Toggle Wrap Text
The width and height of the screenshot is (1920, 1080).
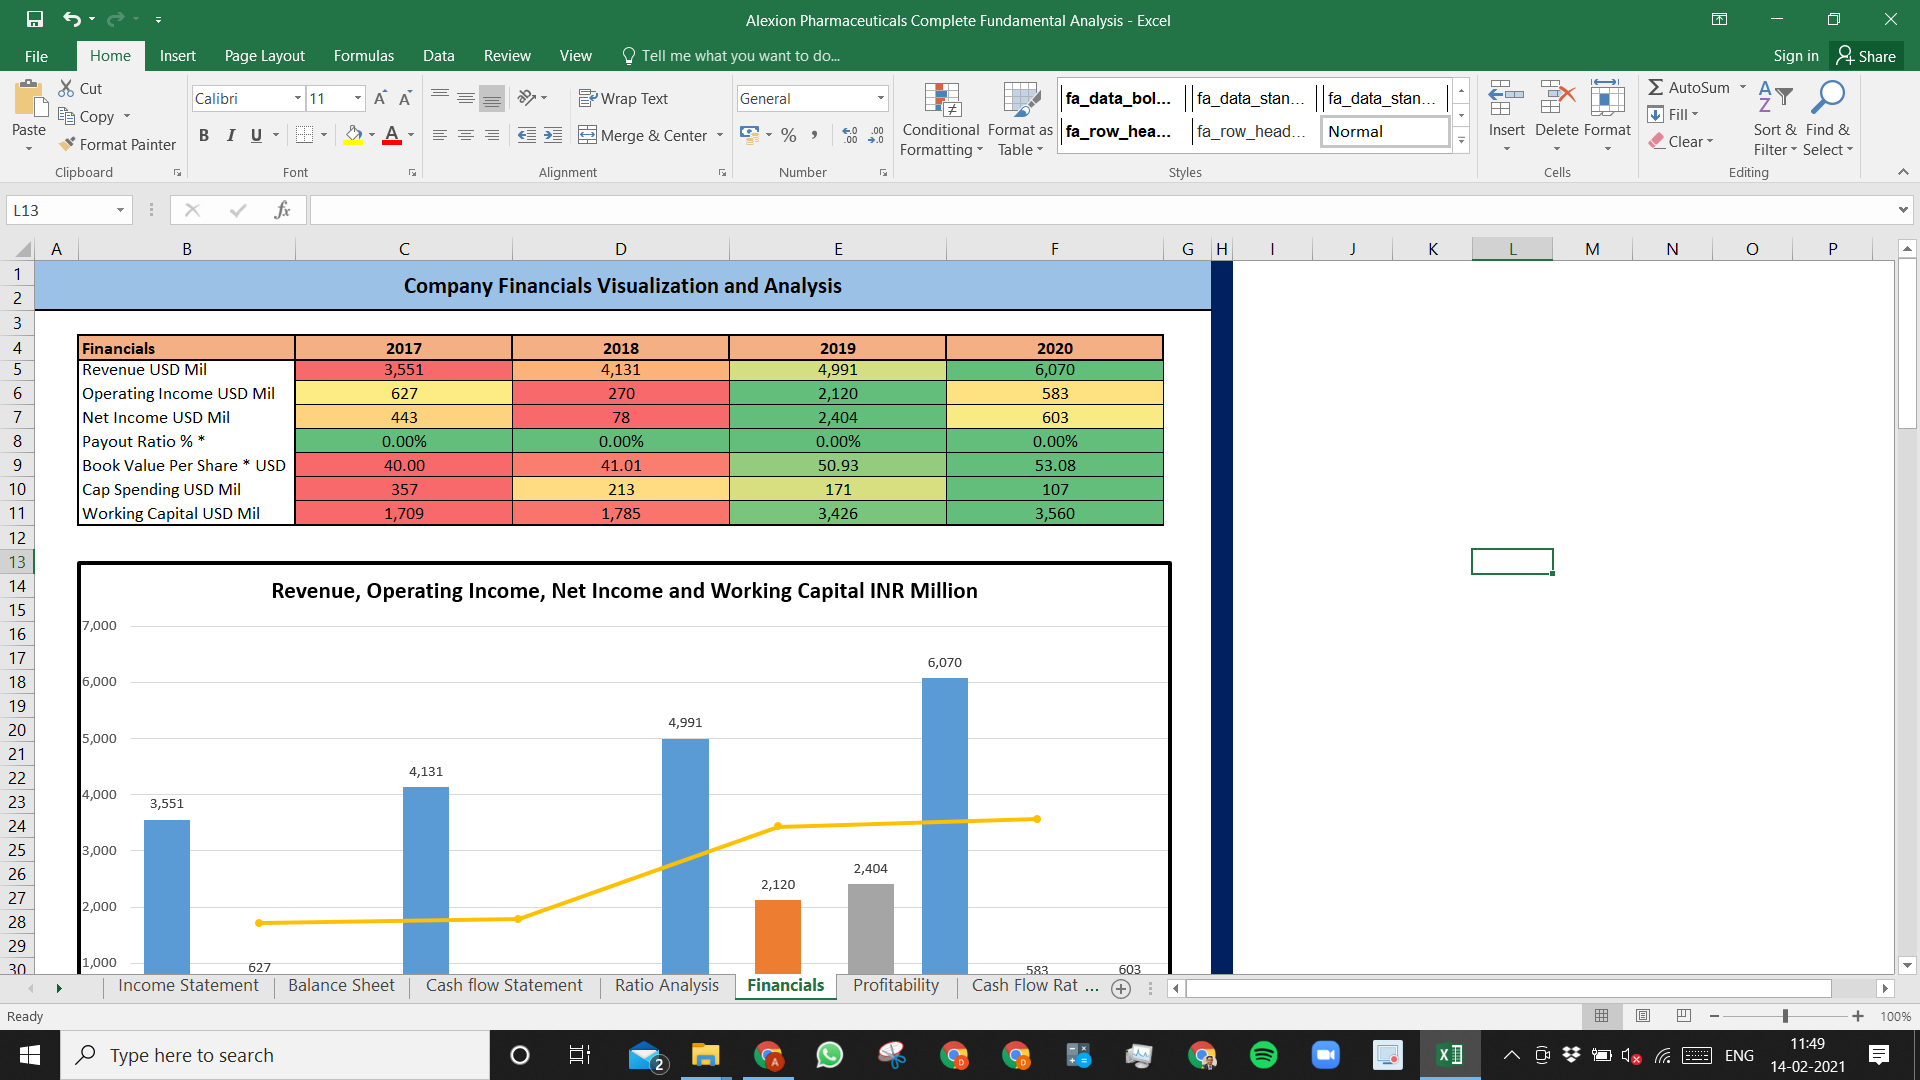coord(623,98)
